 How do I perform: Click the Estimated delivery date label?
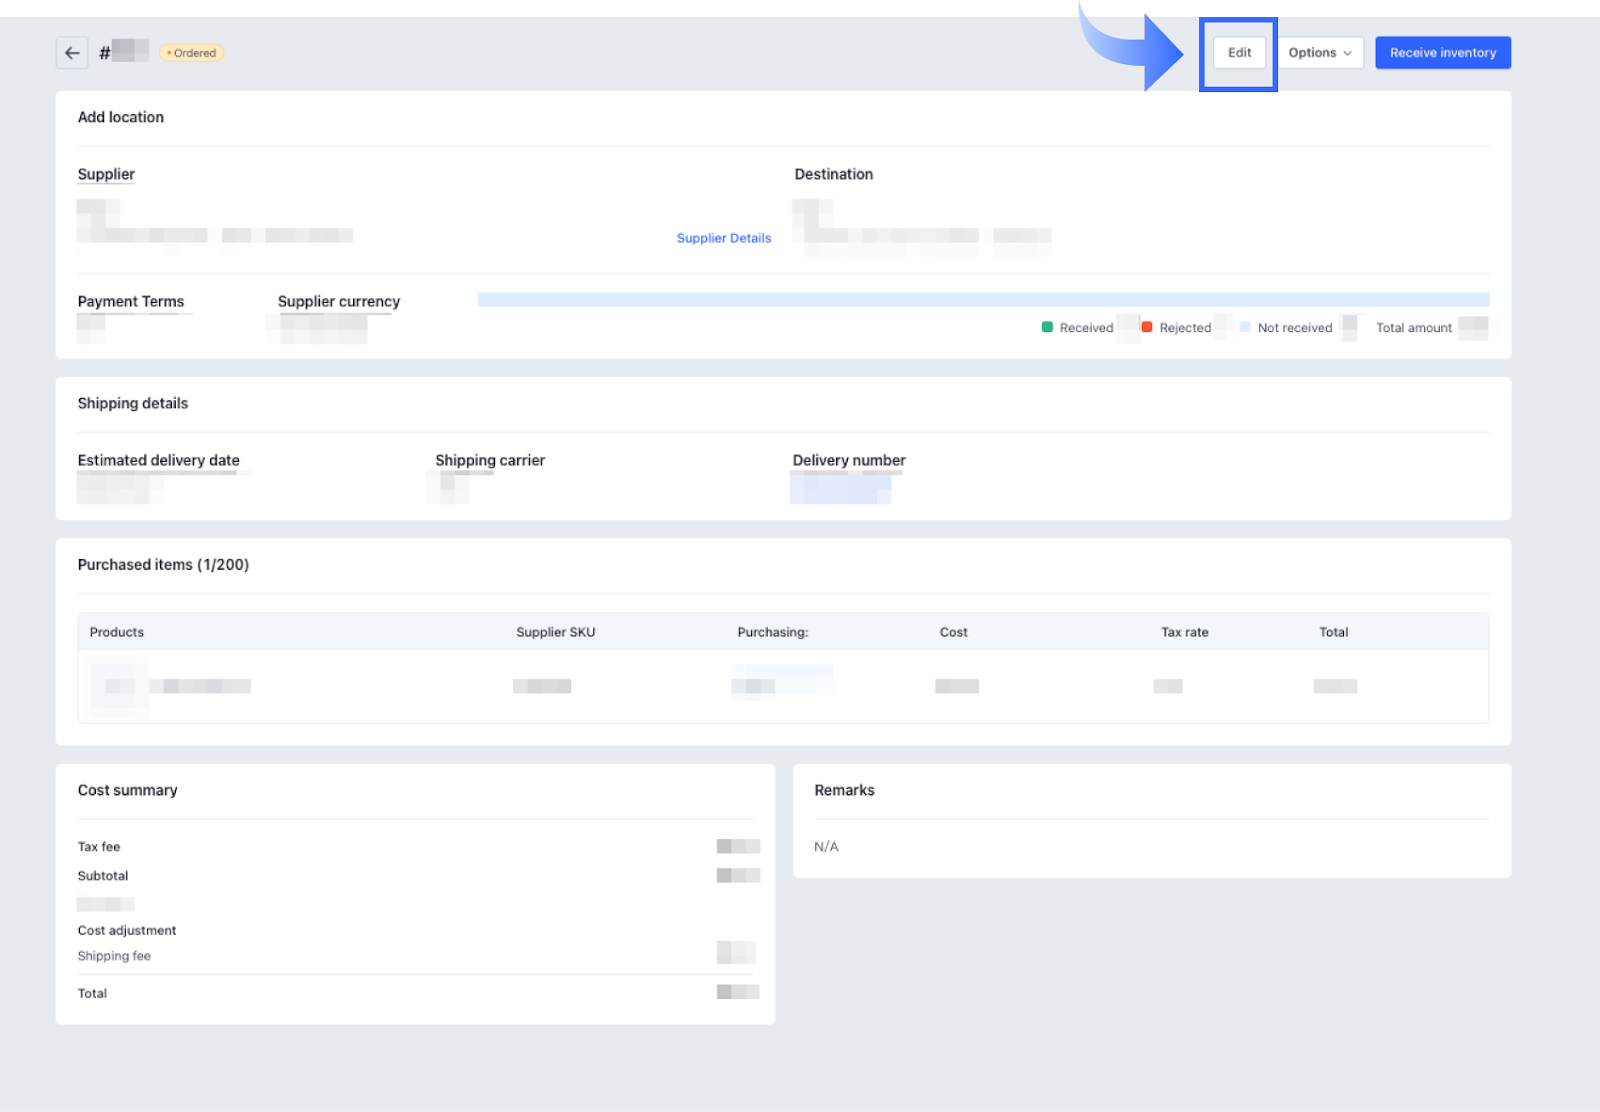pos(159,460)
